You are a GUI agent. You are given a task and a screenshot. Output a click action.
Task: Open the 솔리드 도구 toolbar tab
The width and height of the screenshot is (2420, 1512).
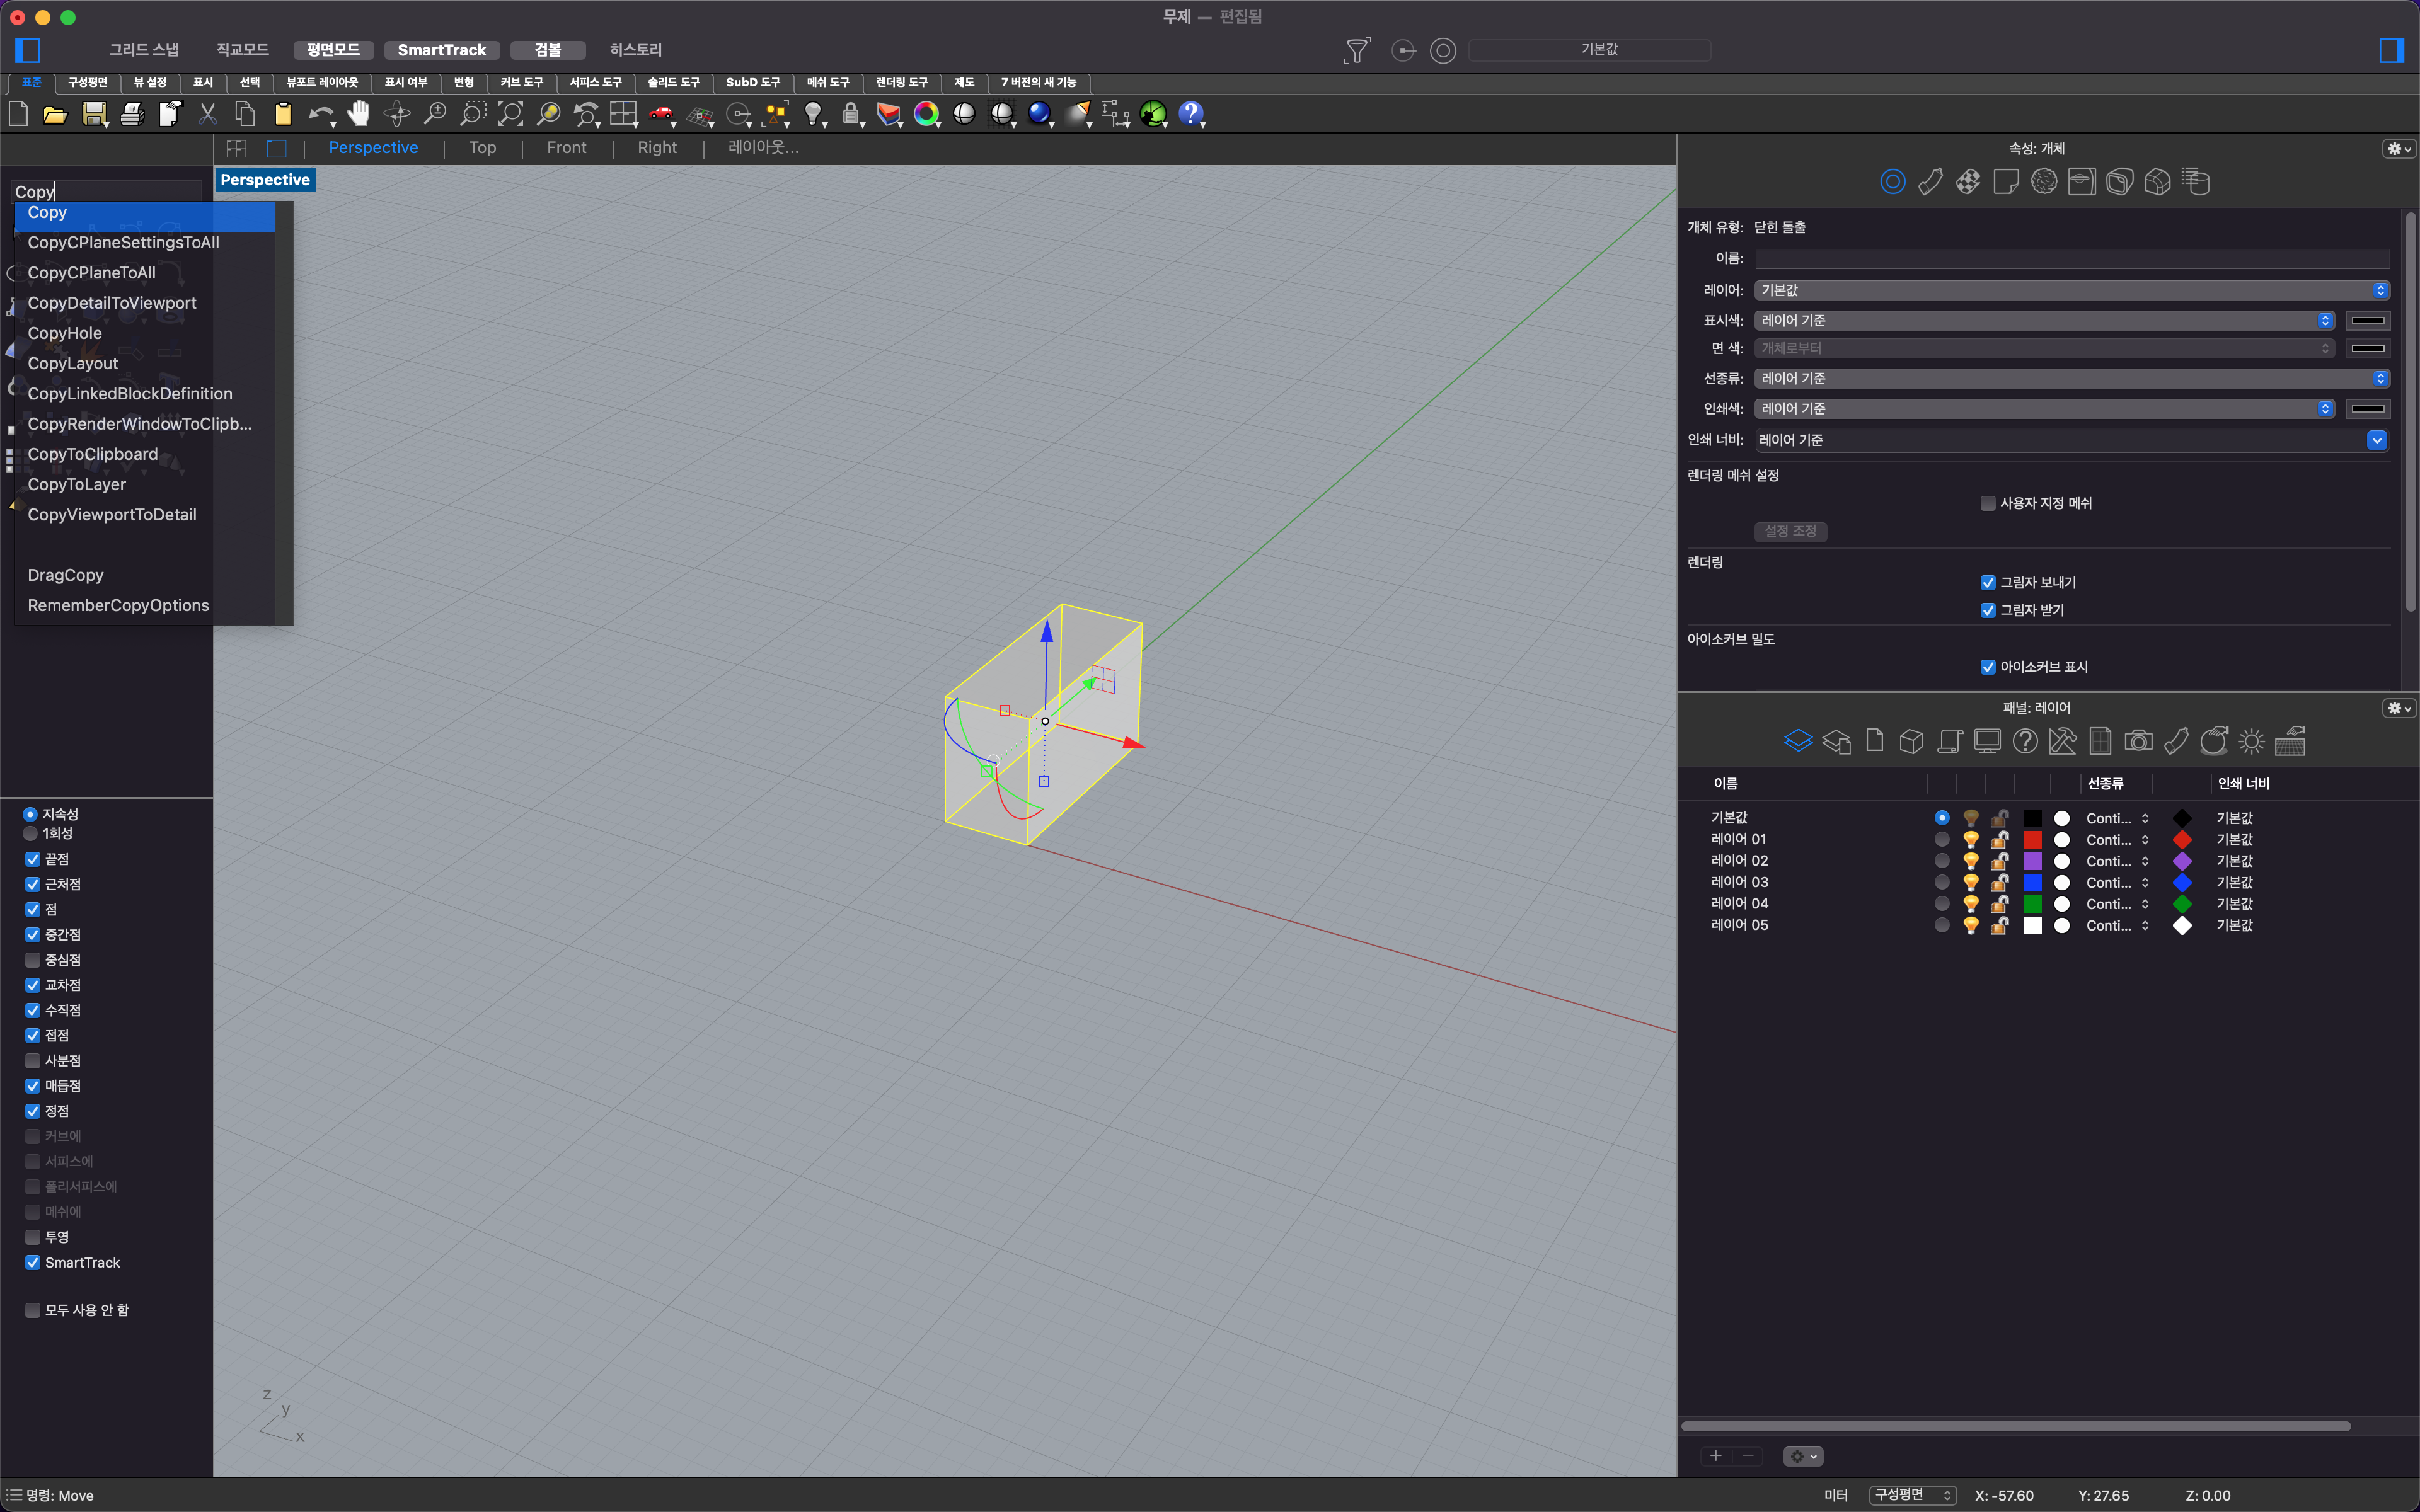(x=673, y=82)
